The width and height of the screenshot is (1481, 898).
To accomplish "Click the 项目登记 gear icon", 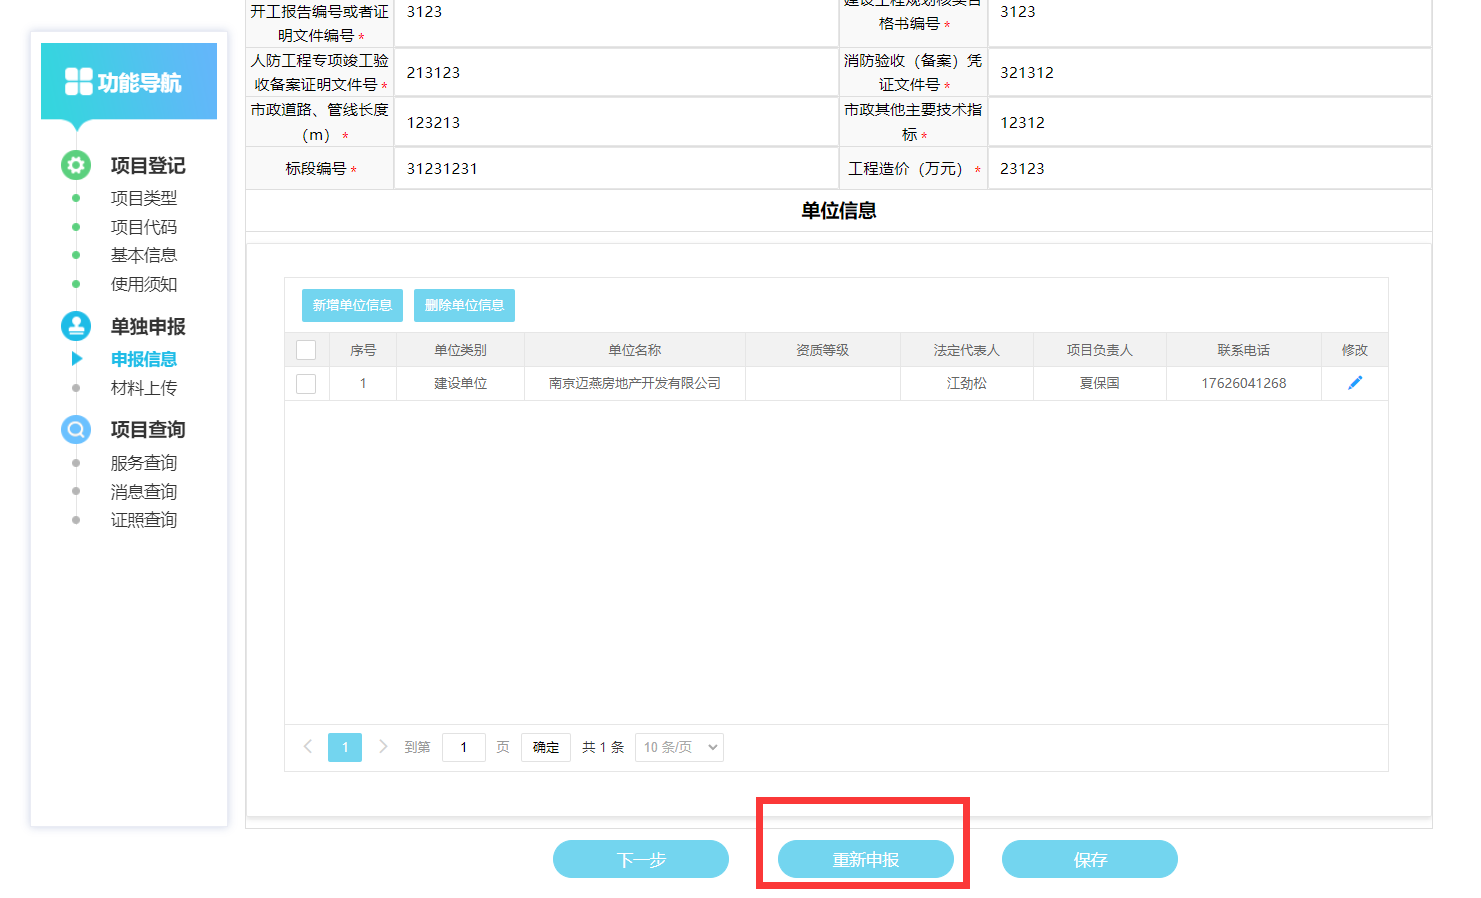I will [76, 165].
